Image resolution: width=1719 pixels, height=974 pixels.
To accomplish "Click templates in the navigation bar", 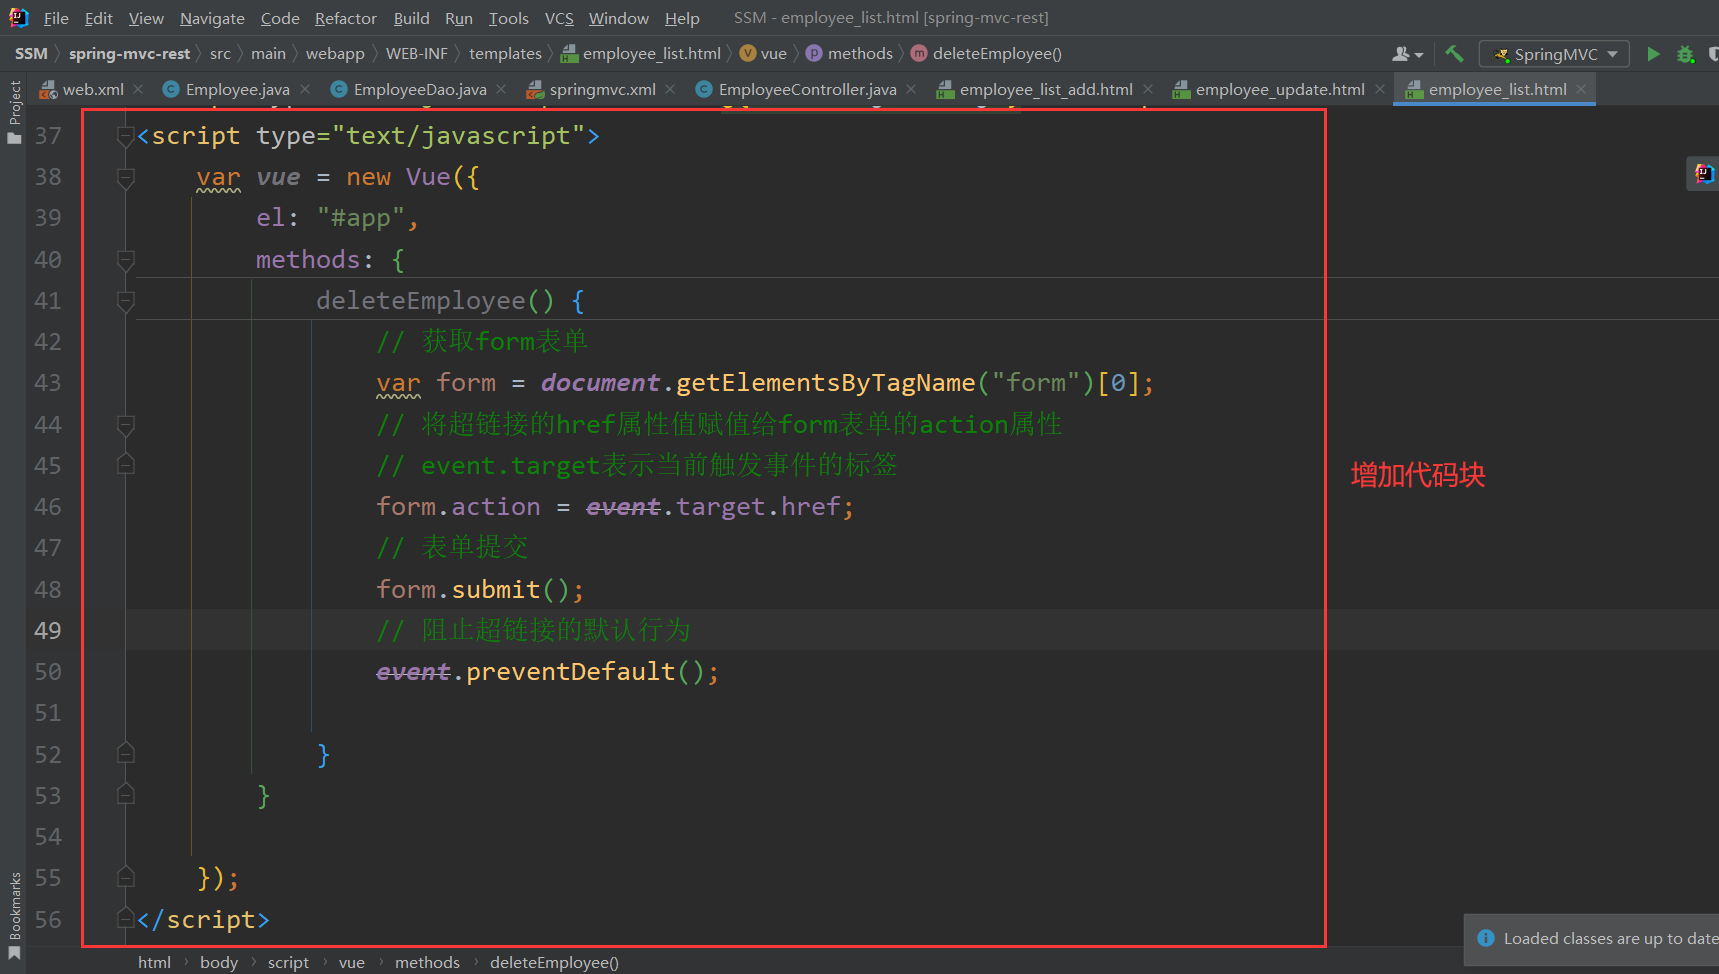I will tap(505, 54).
